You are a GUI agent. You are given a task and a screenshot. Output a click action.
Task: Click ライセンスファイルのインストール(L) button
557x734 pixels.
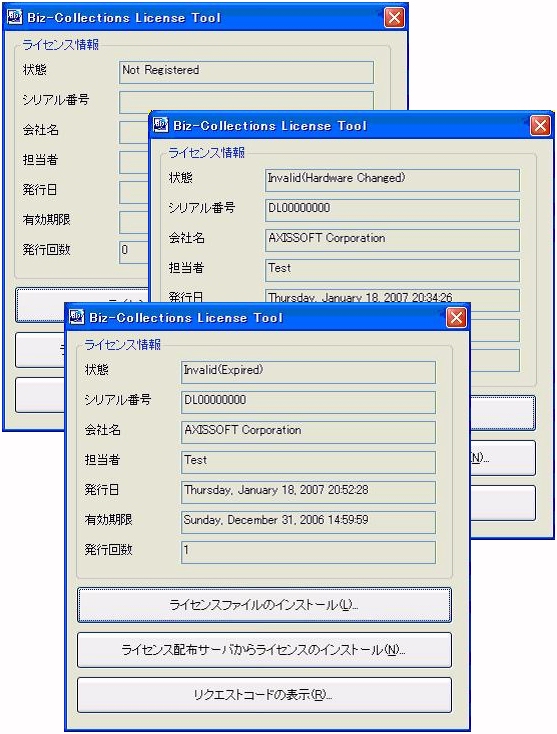(264, 605)
